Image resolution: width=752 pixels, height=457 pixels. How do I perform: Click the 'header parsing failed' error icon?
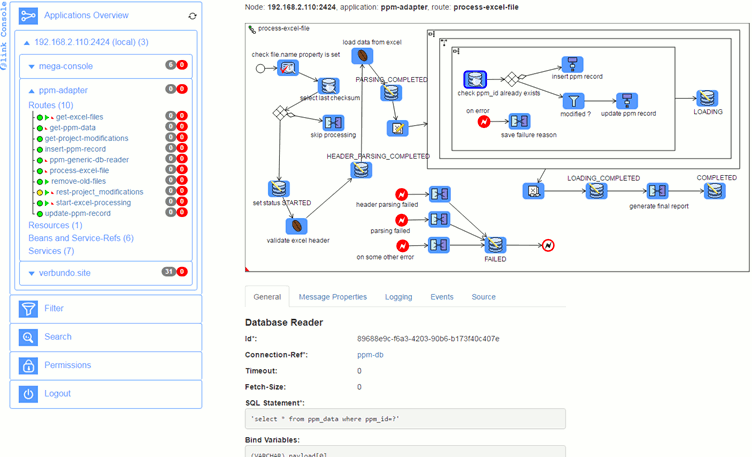point(401,193)
